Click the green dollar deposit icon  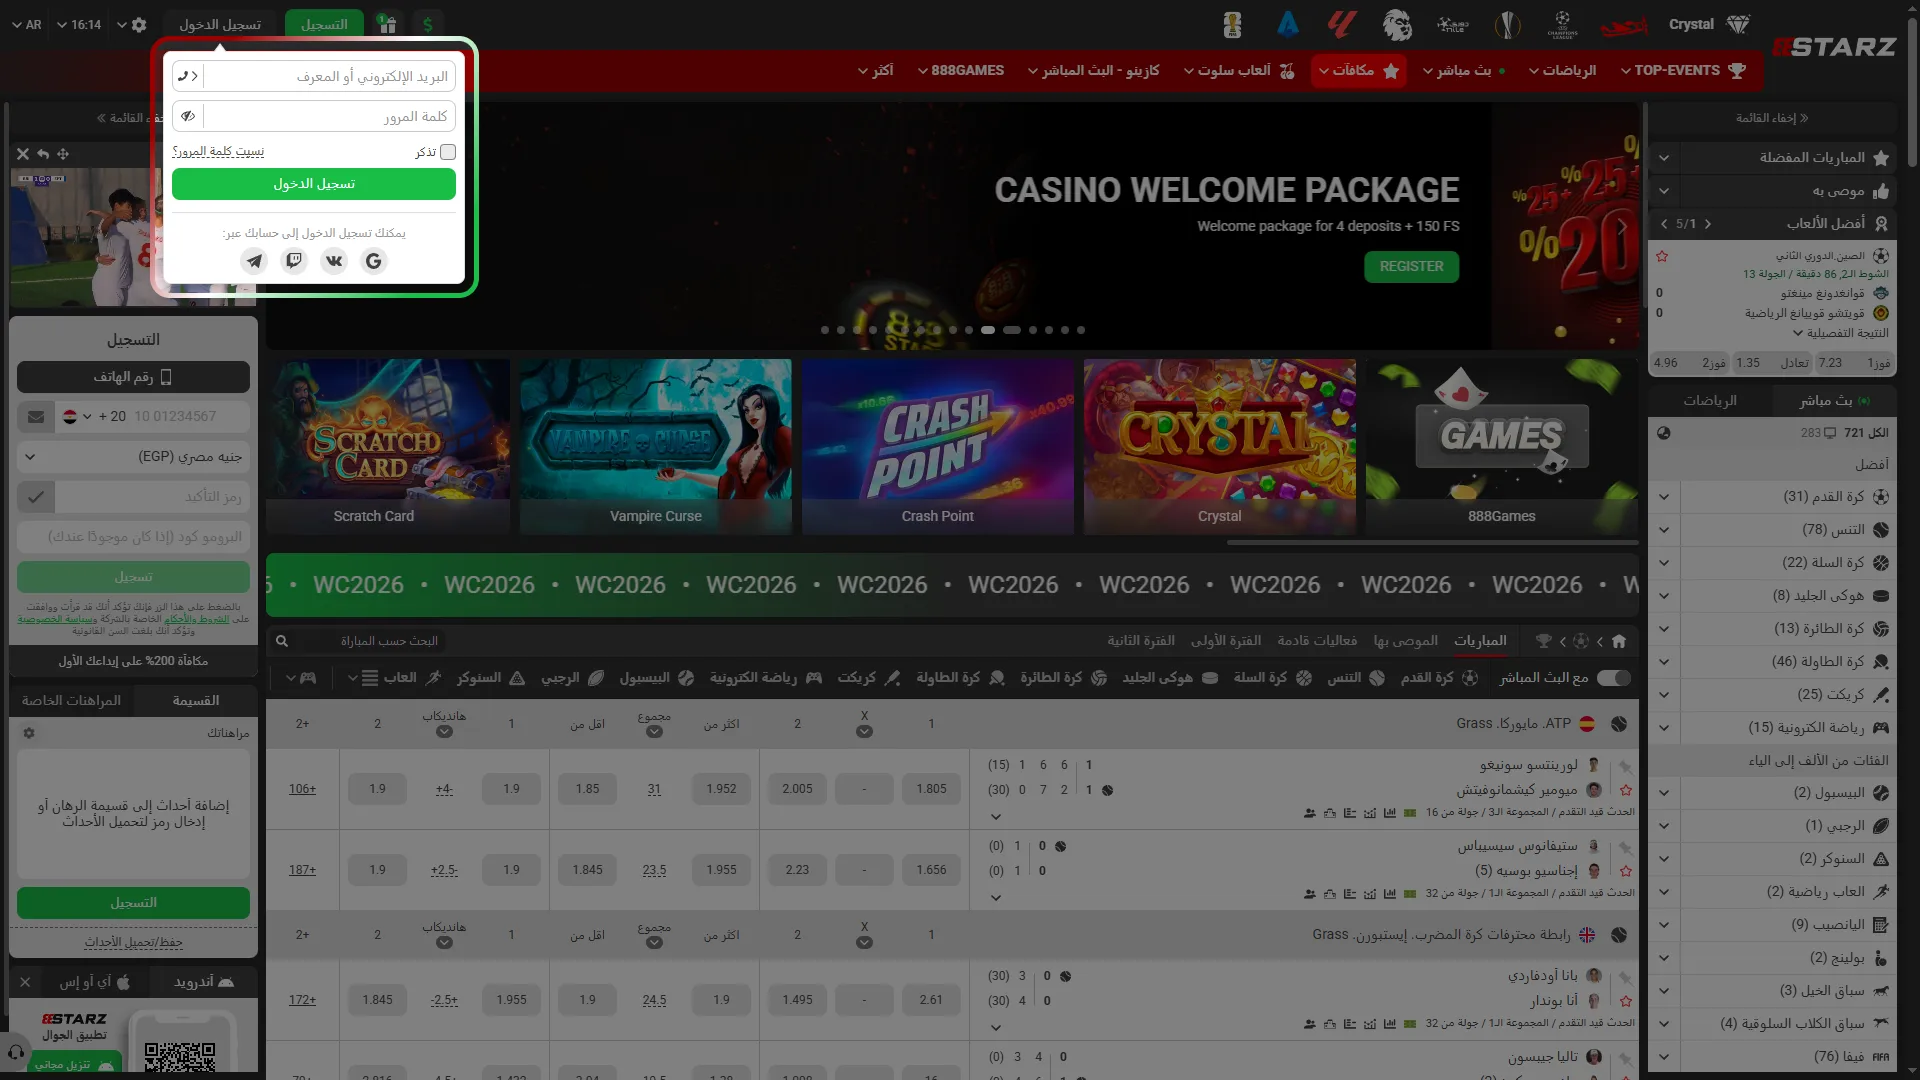click(428, 24)
